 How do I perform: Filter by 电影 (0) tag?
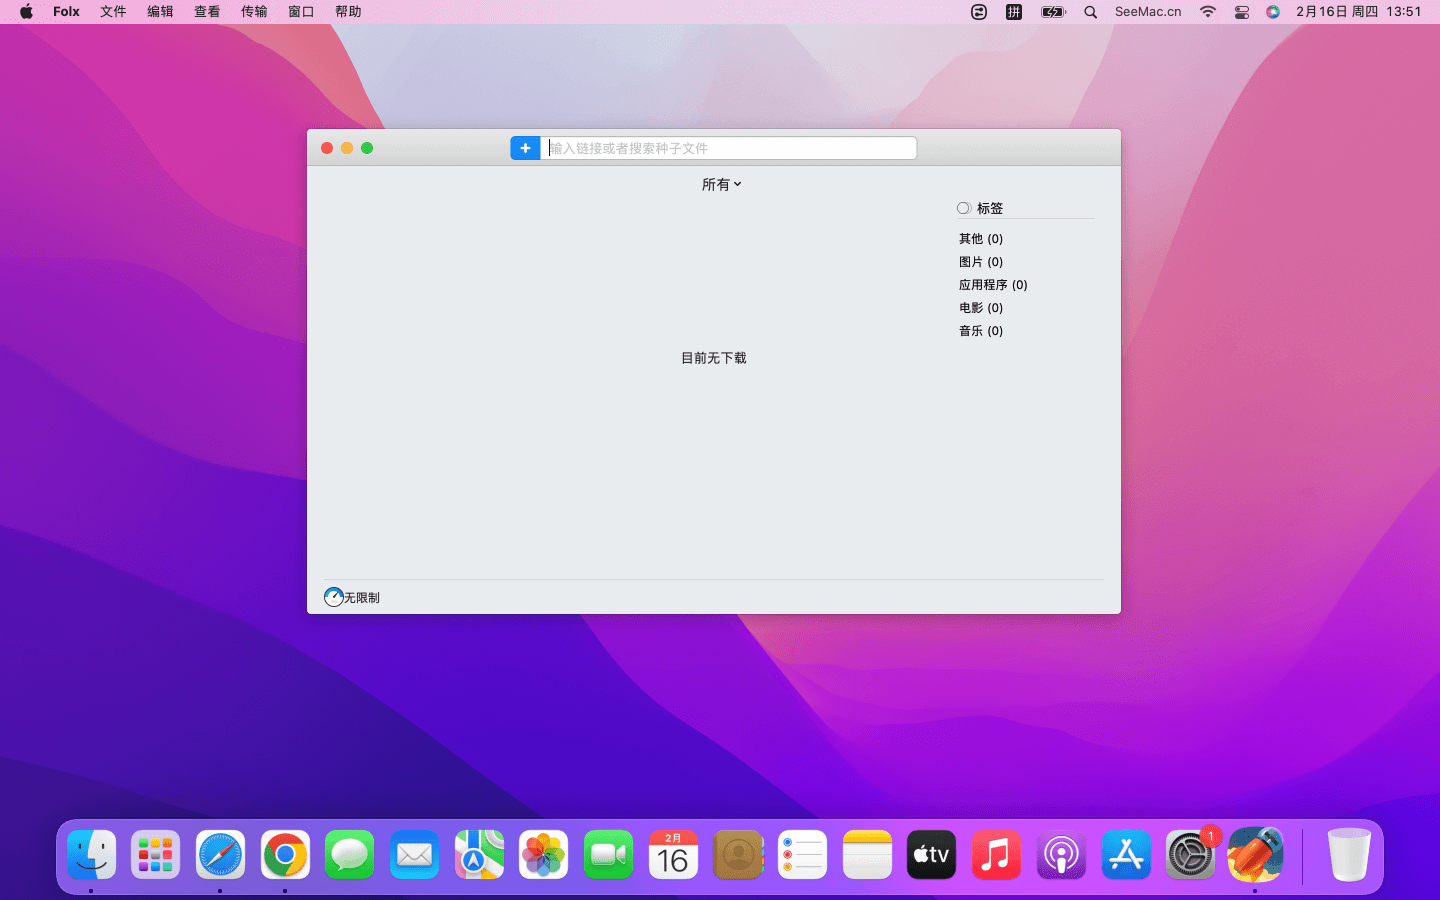(x=980, y=308)
